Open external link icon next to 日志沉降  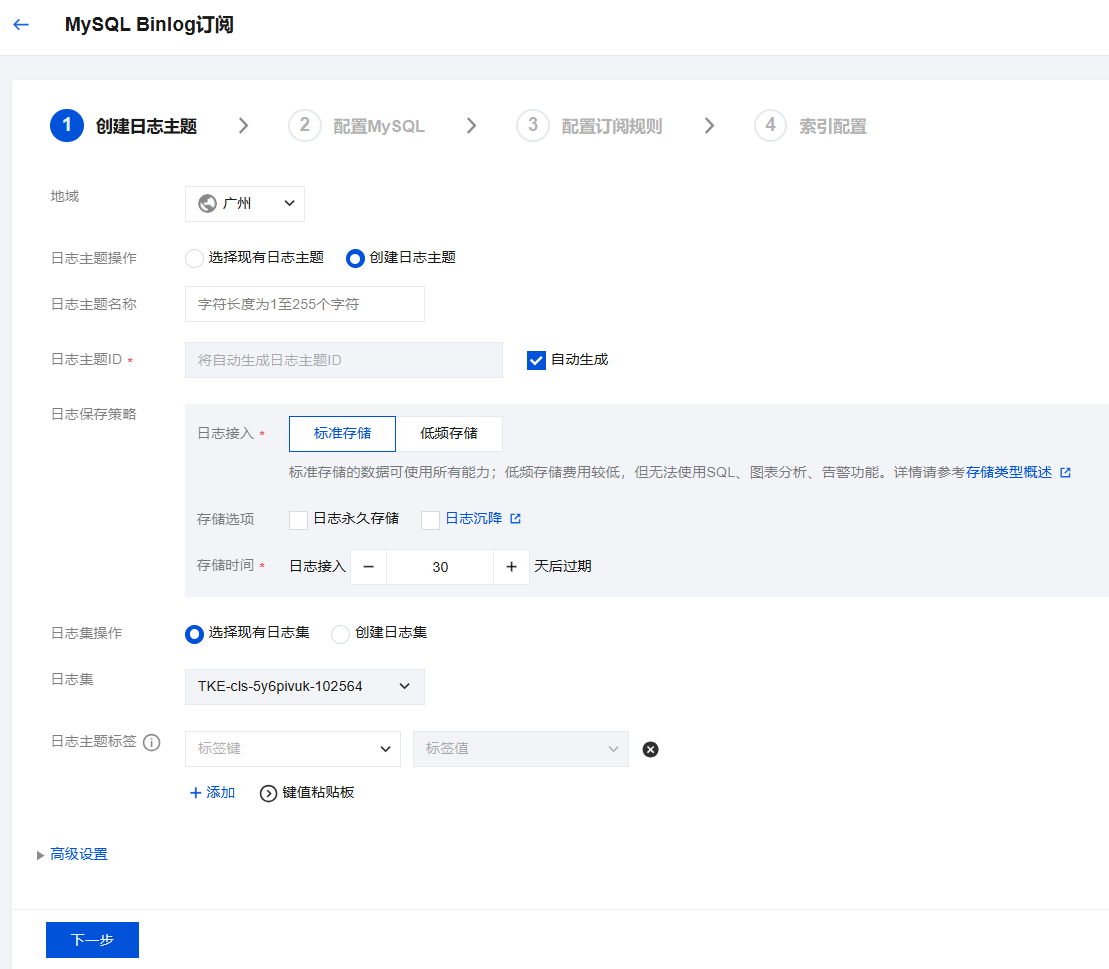pyautogui.click(x=516, y=519)
